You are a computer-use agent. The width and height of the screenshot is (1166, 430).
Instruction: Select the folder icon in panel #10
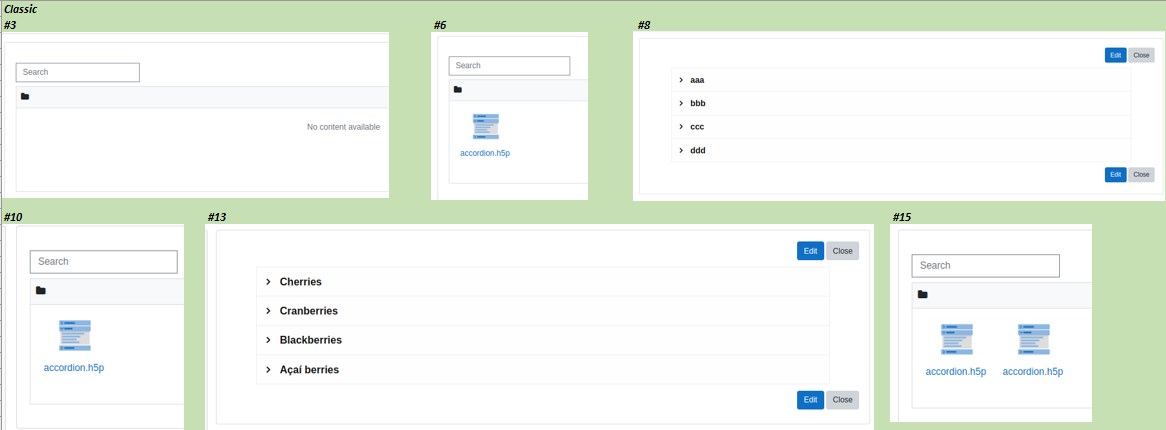coord(41,291)
